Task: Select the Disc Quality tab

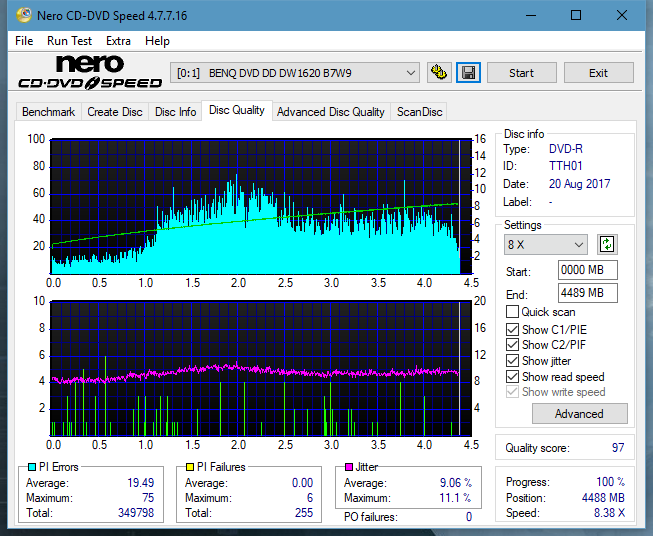Action: pos(237,110)
